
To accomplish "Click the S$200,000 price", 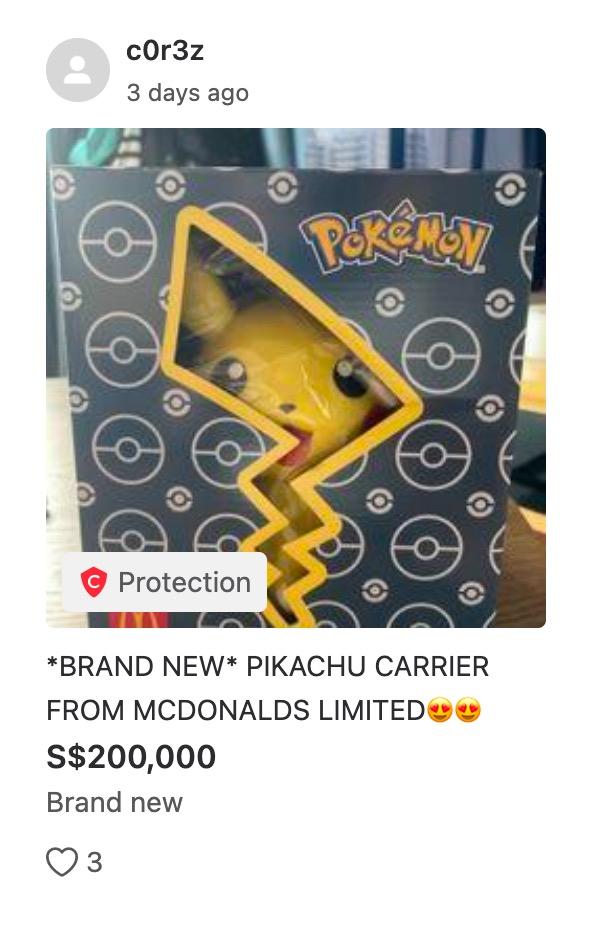I will pyautogui.click(x=131, y=757).
